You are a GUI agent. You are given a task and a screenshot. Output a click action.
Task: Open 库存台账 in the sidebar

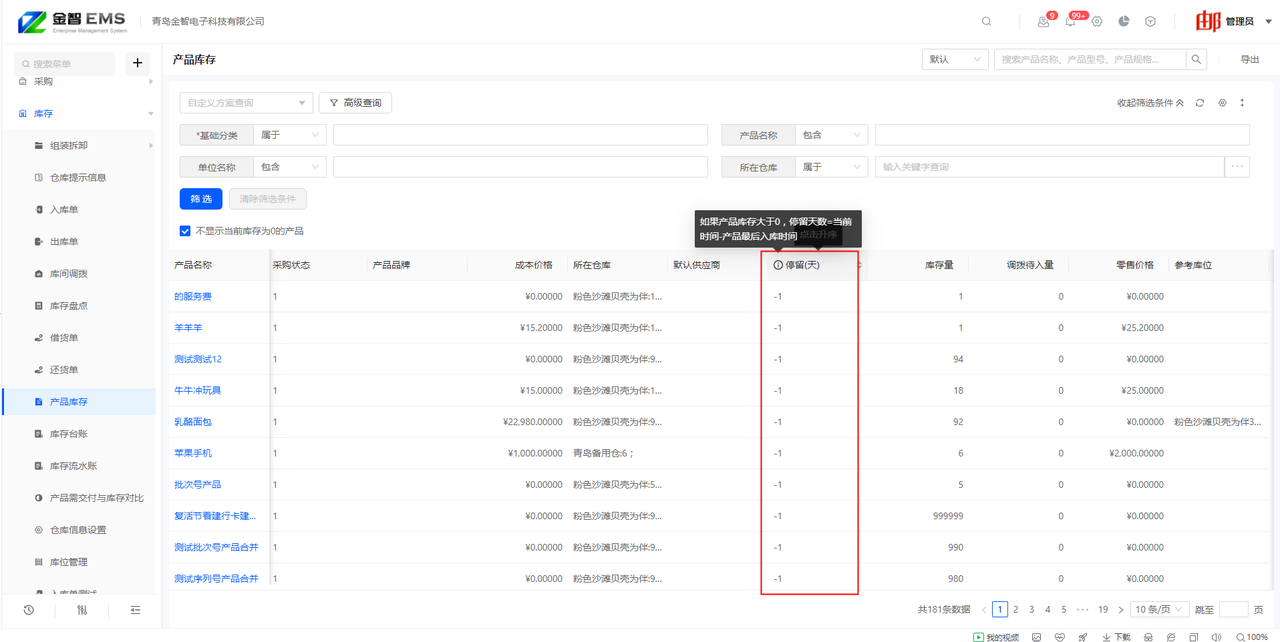(x=69, y=434)
